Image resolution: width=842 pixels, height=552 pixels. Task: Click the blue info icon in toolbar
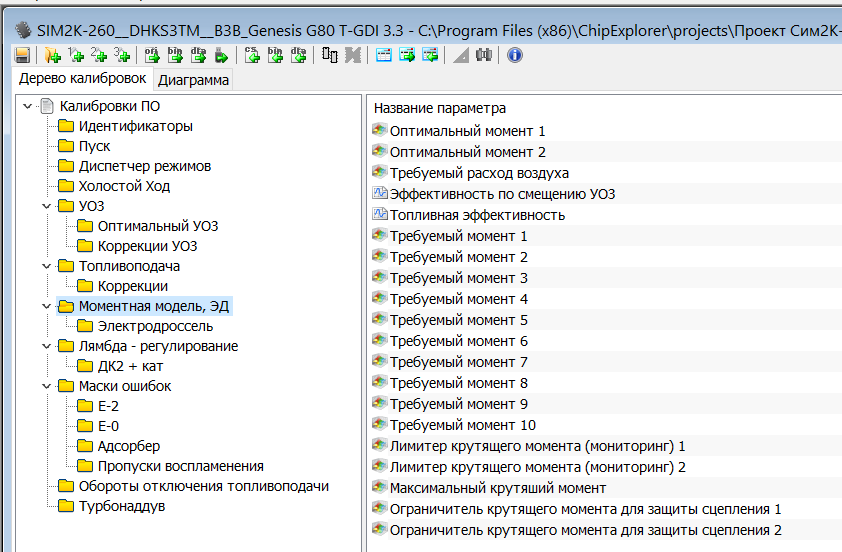click(x=515, y=56)
